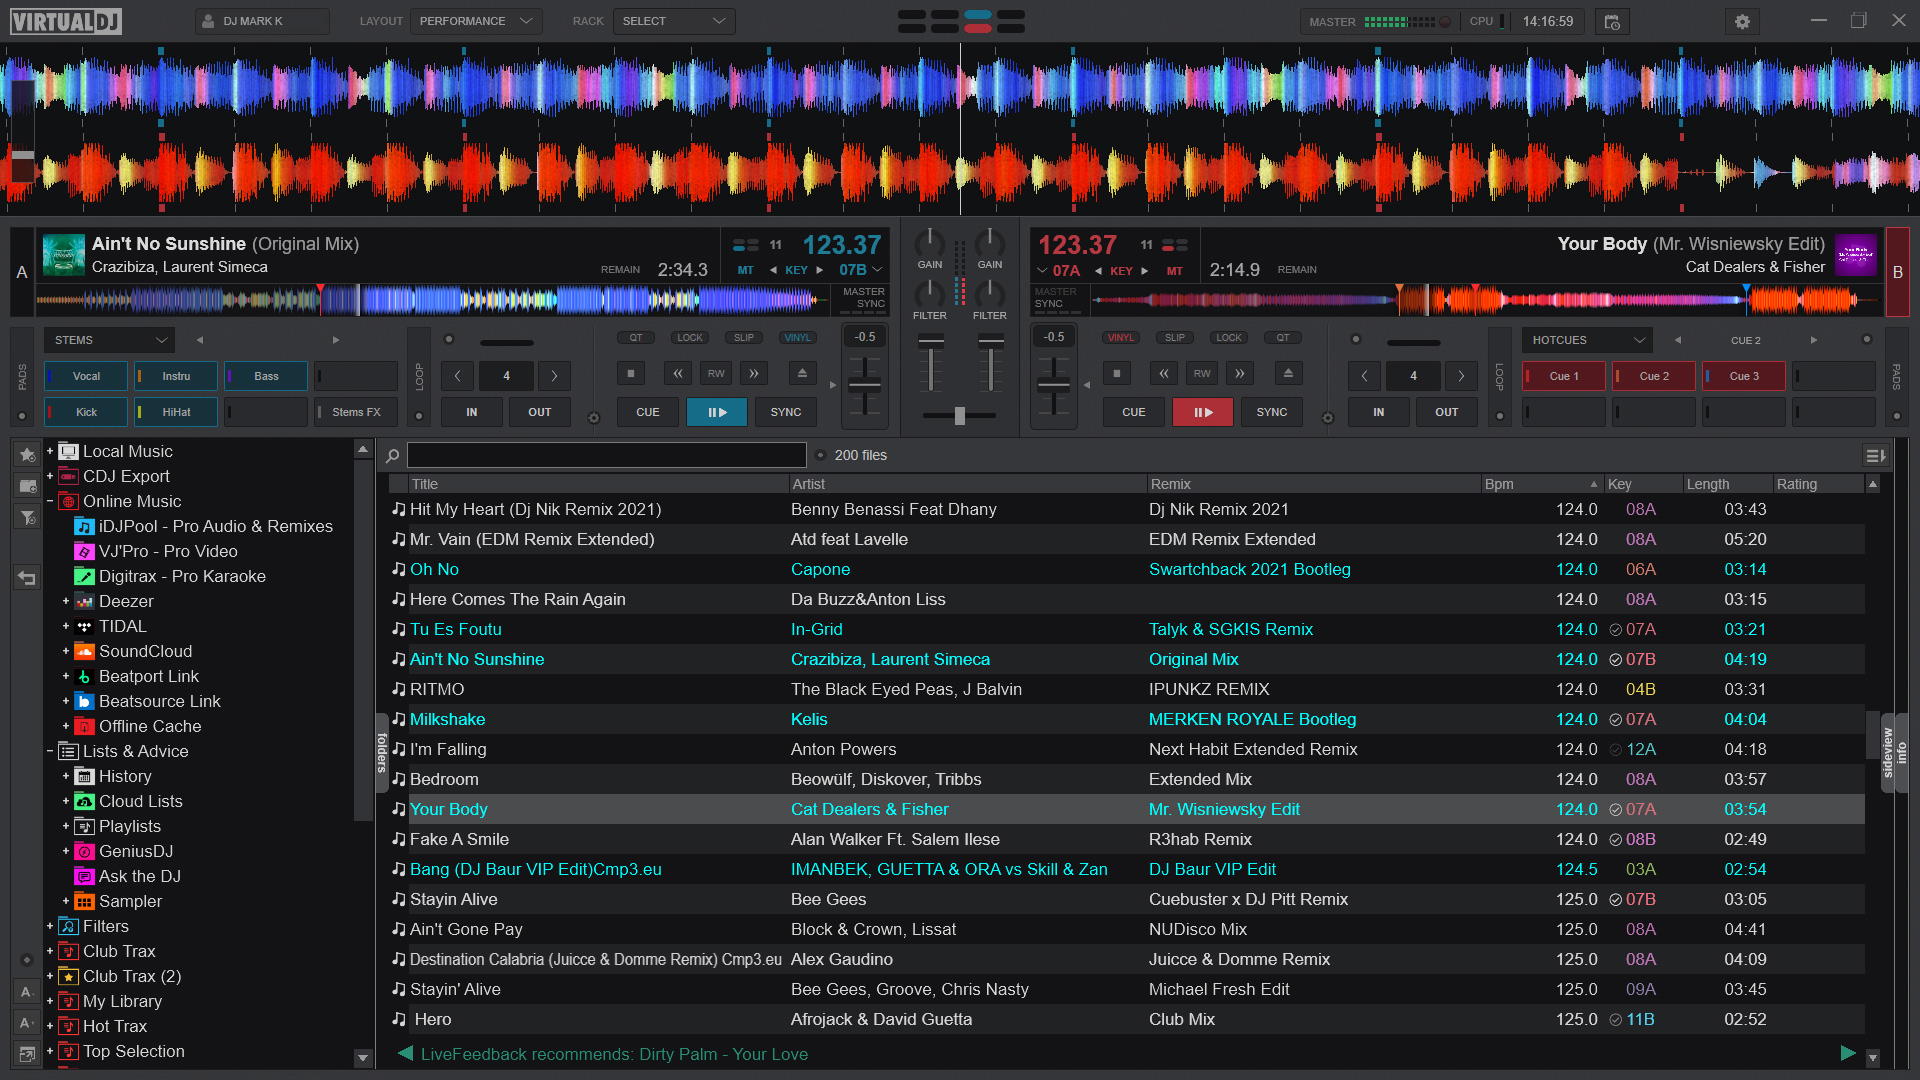Open the list view options icon above the browser

1876,455
